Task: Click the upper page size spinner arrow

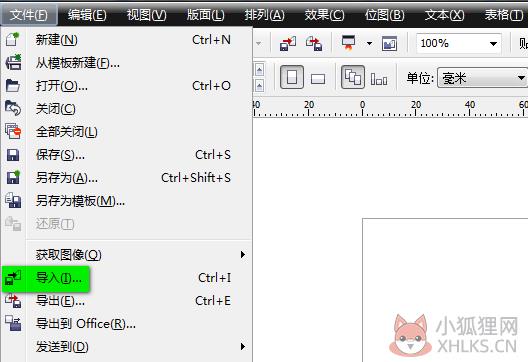Action: (259, 70)
